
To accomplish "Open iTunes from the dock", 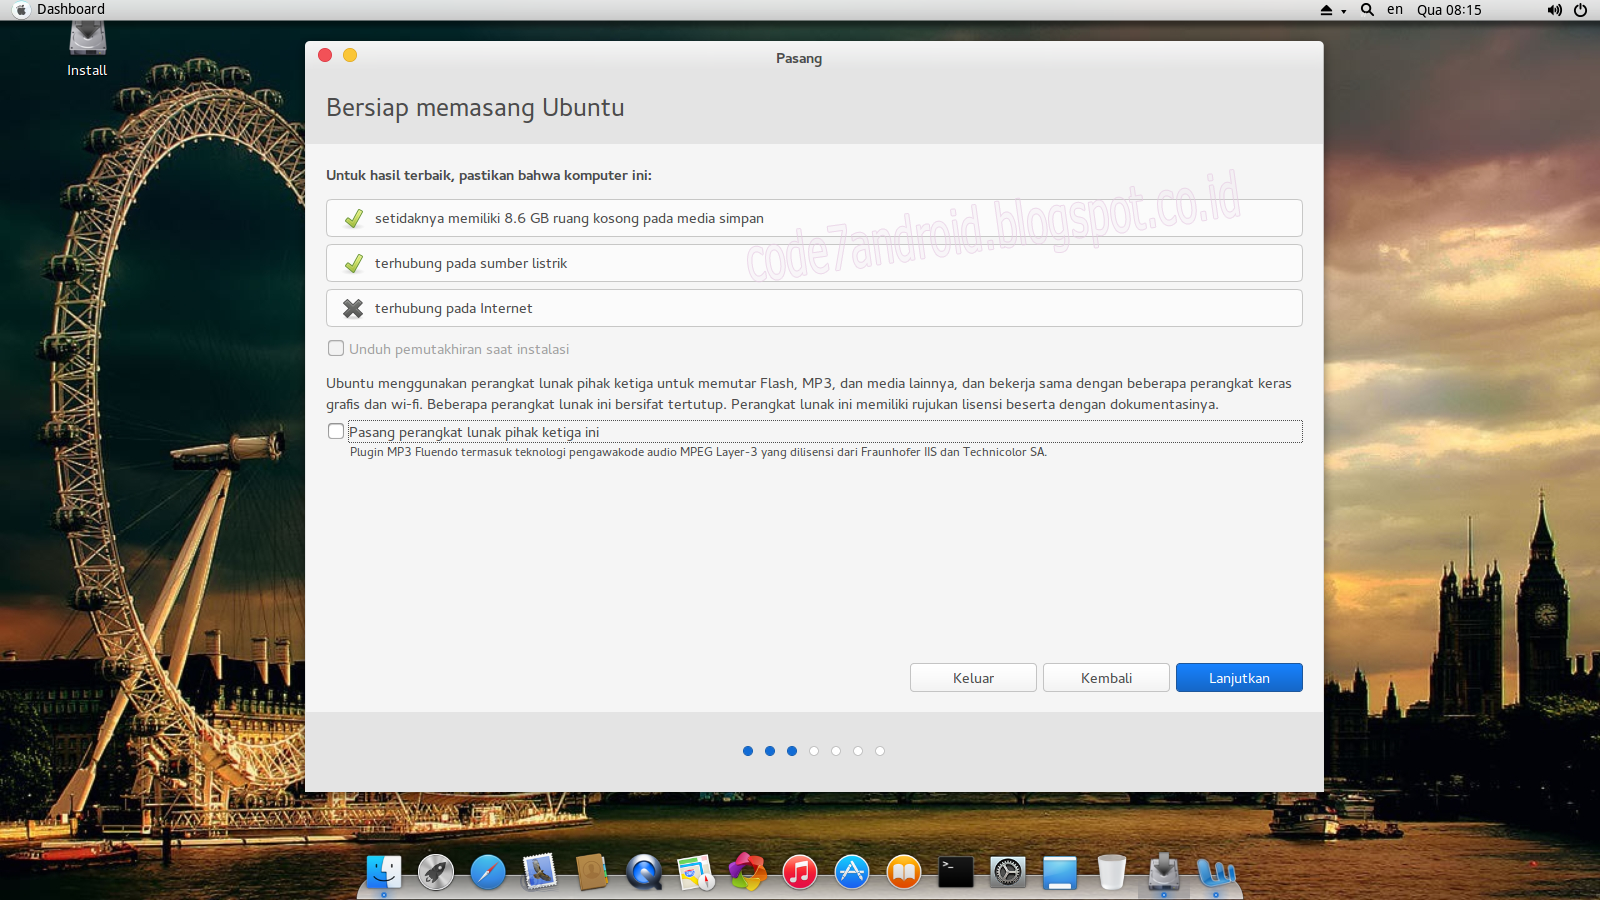I will click(798, 872).
